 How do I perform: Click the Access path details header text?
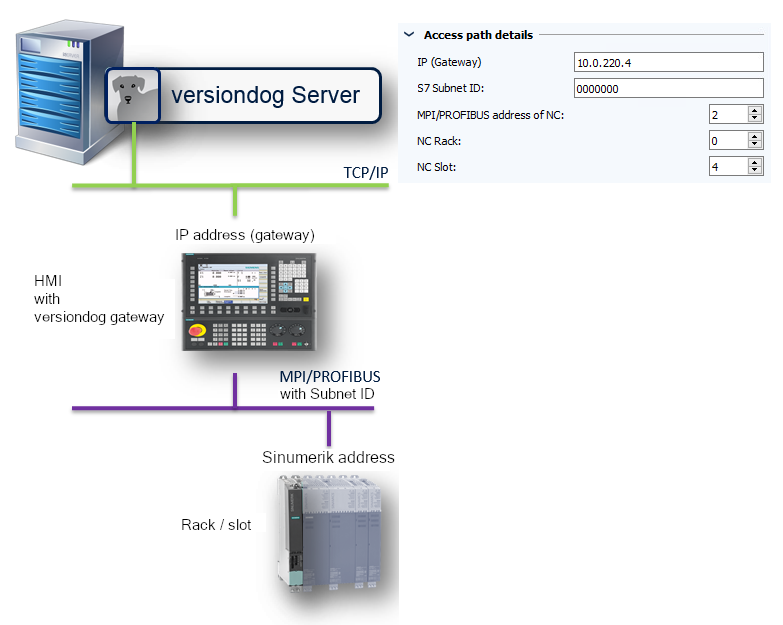(x=478, y=35)
